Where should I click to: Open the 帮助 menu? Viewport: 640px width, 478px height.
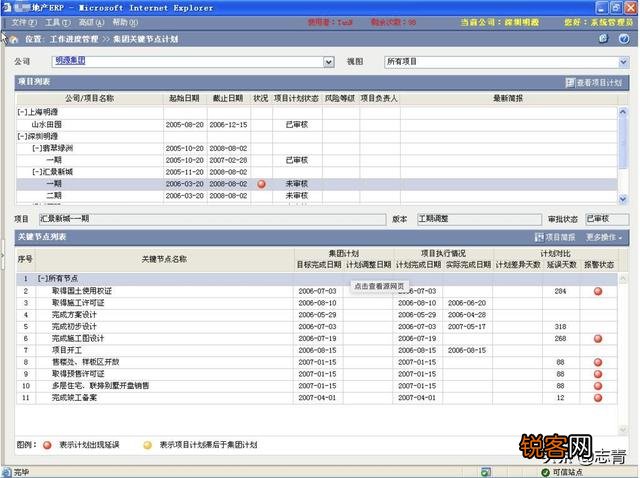(125, 22)
